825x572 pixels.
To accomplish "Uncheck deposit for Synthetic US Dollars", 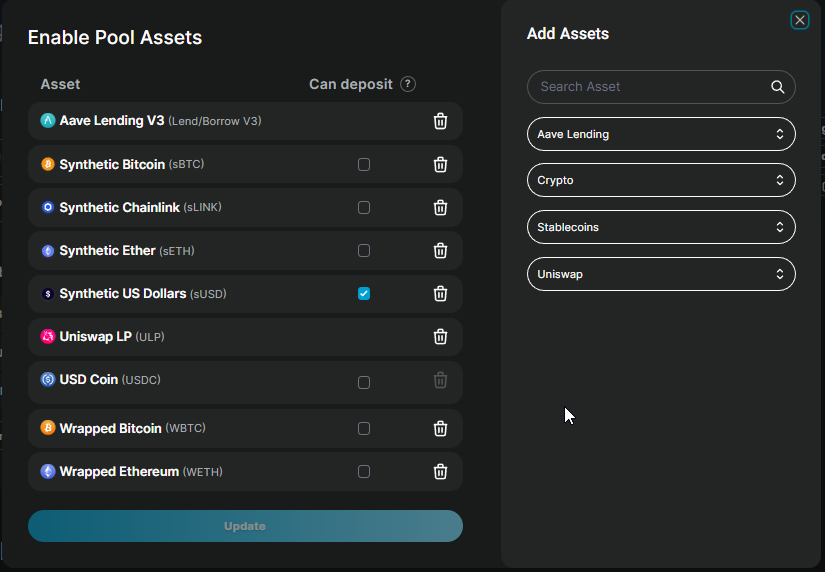I will [364, 294].
